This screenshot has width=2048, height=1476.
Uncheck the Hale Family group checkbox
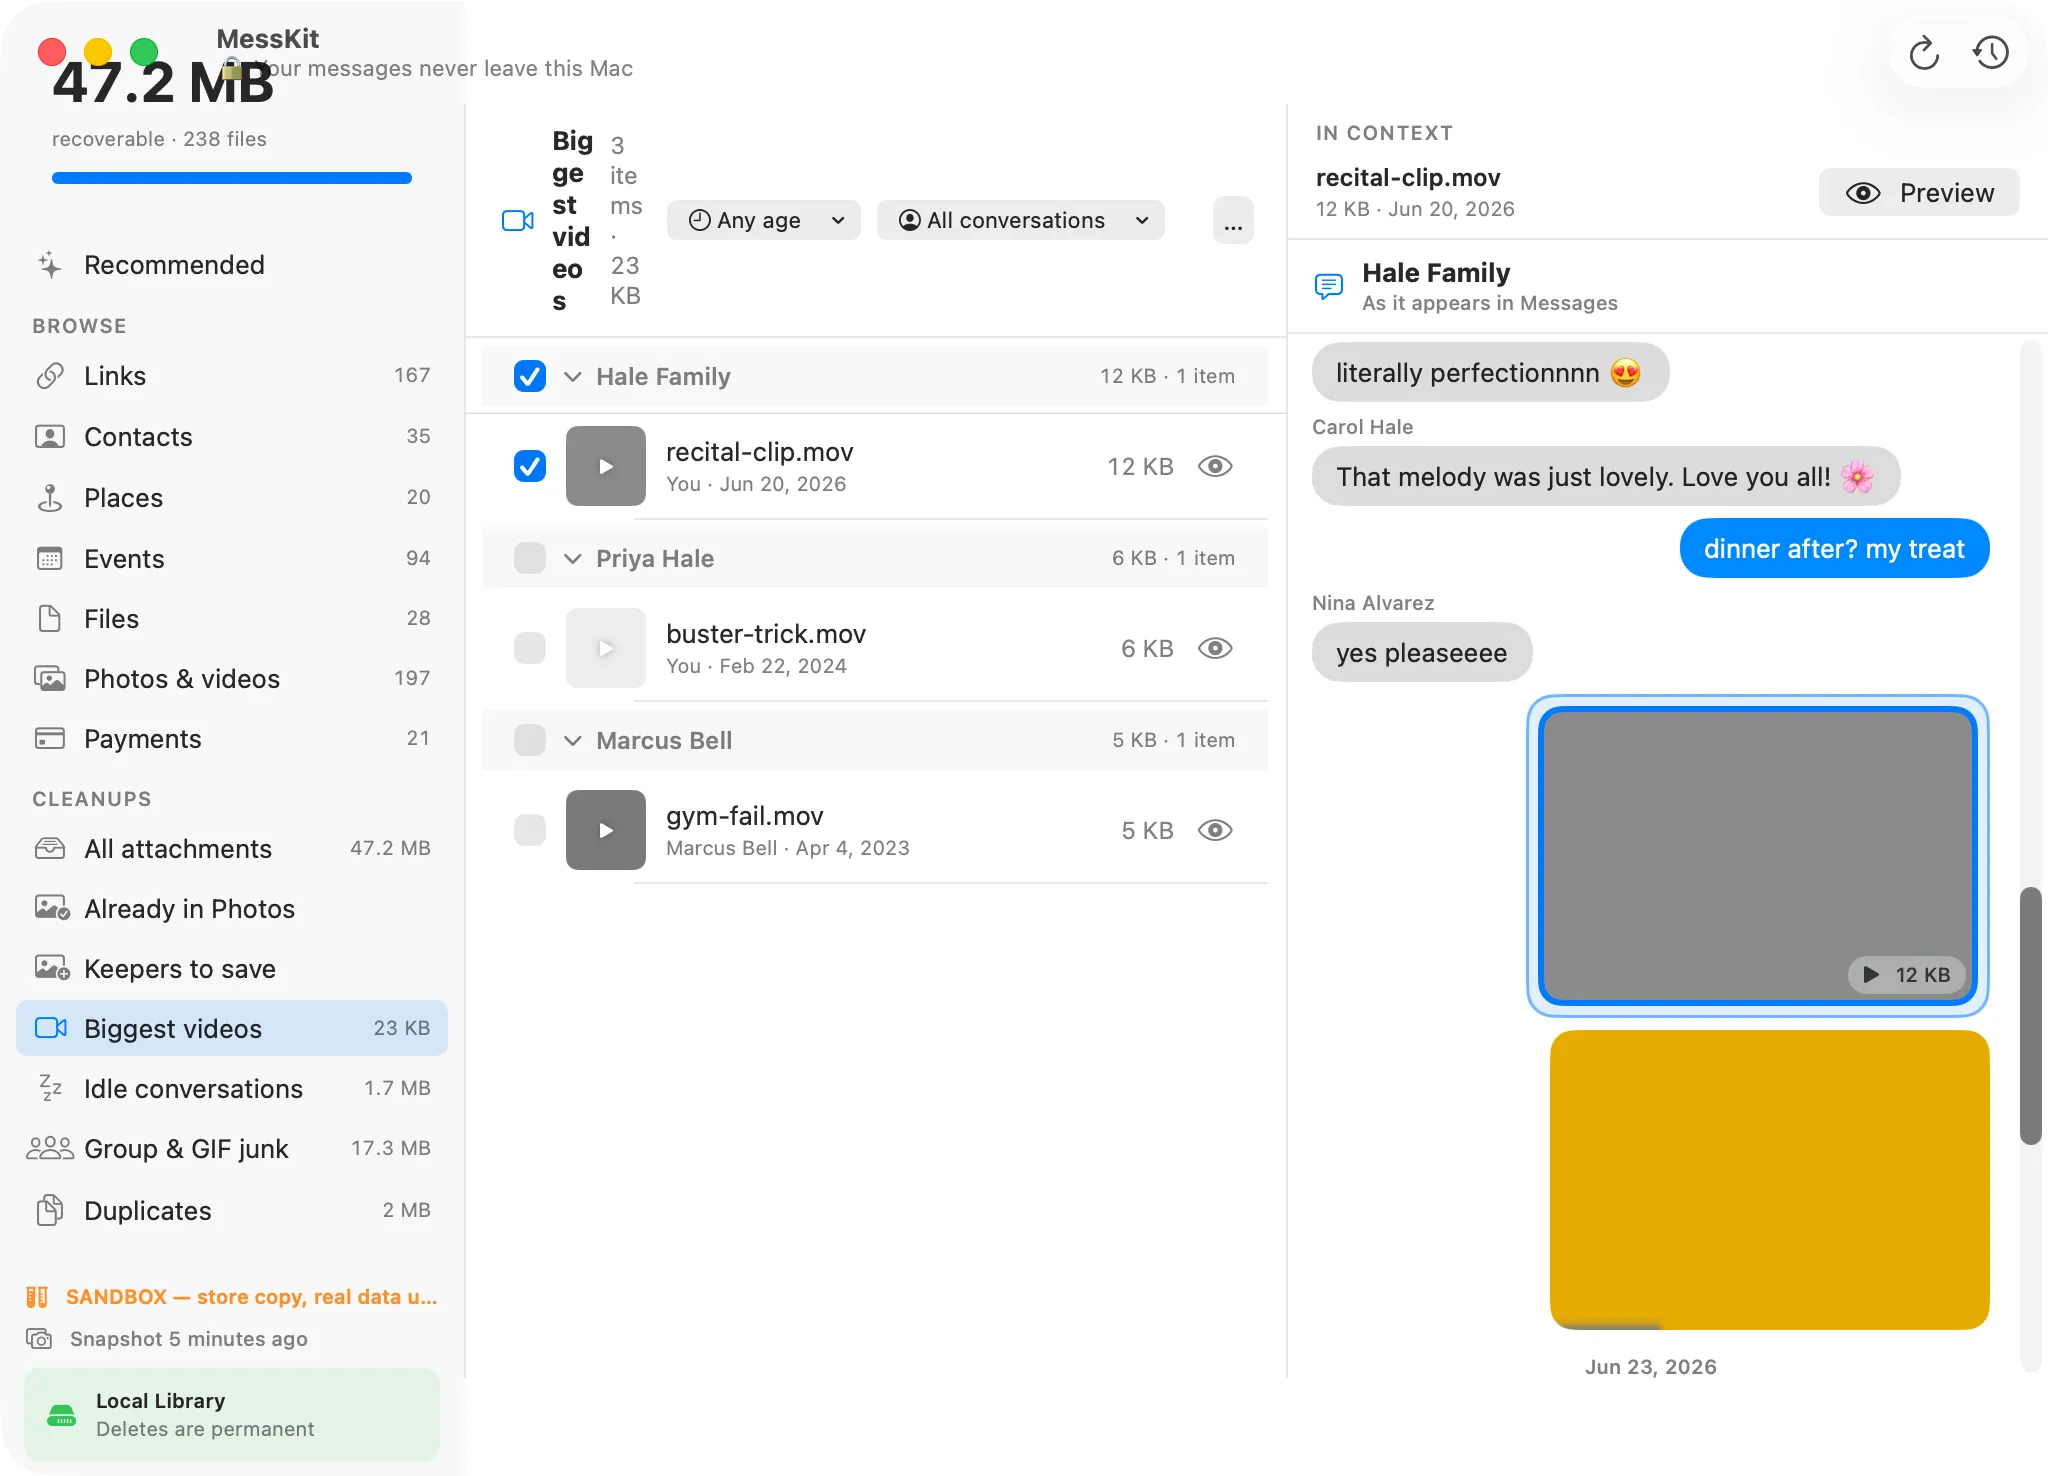click(x=529, y=376)
